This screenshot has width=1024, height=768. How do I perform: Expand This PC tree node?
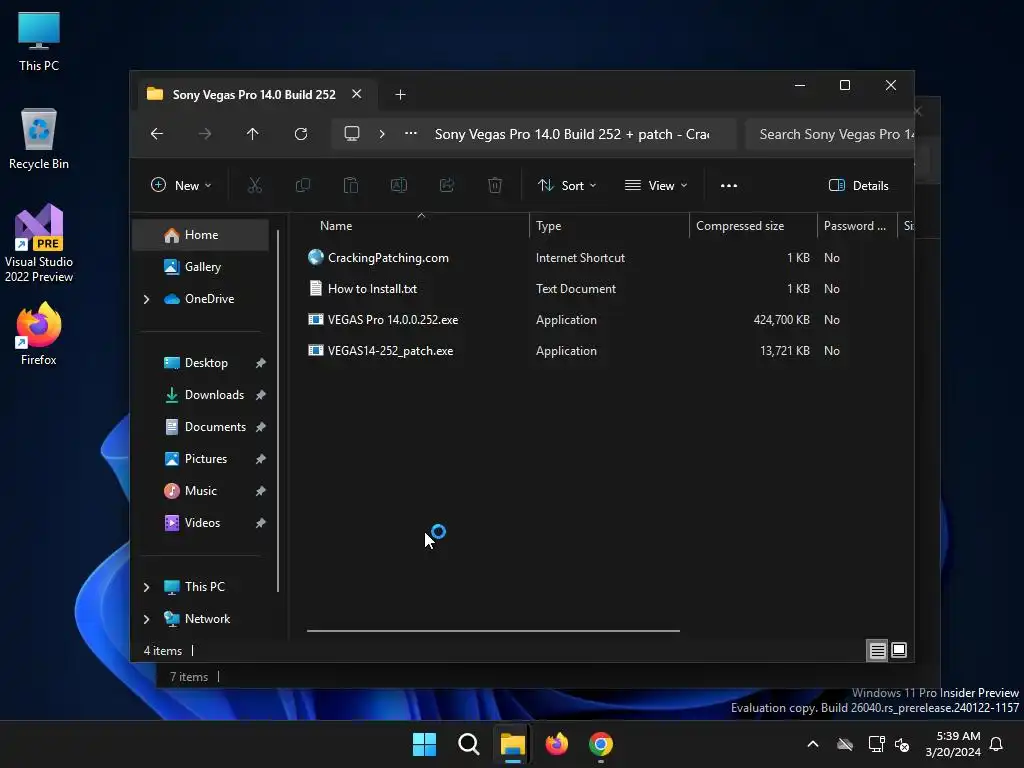[146, 587]
